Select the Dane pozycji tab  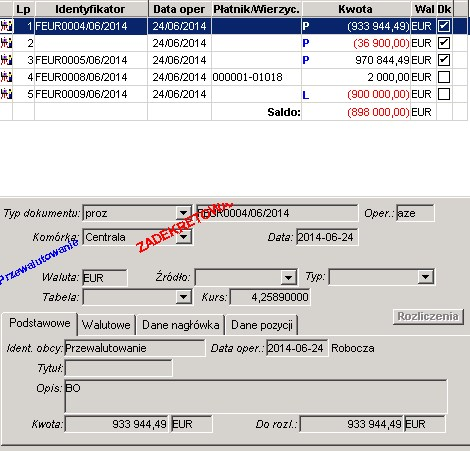coord(262,325)
